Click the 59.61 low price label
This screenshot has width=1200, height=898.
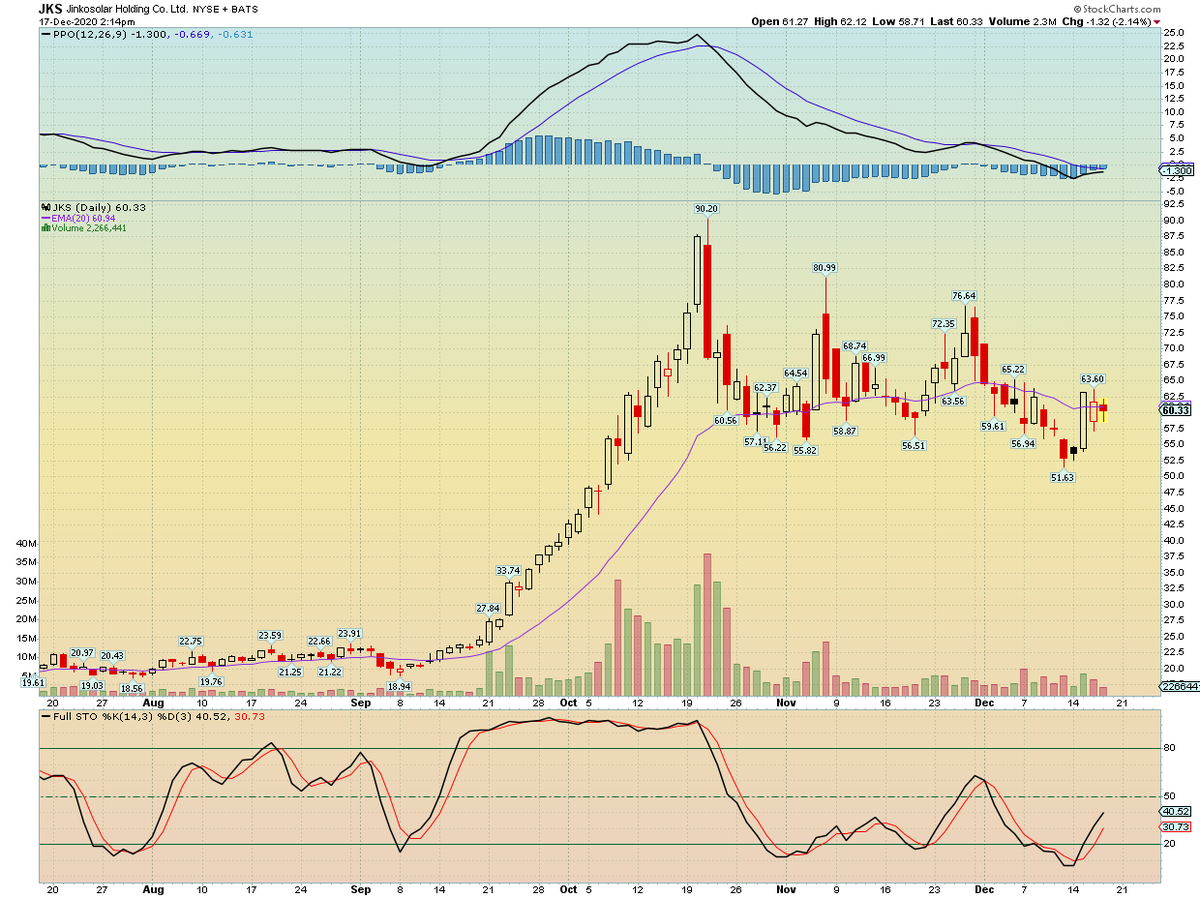(x=992, y=427)
